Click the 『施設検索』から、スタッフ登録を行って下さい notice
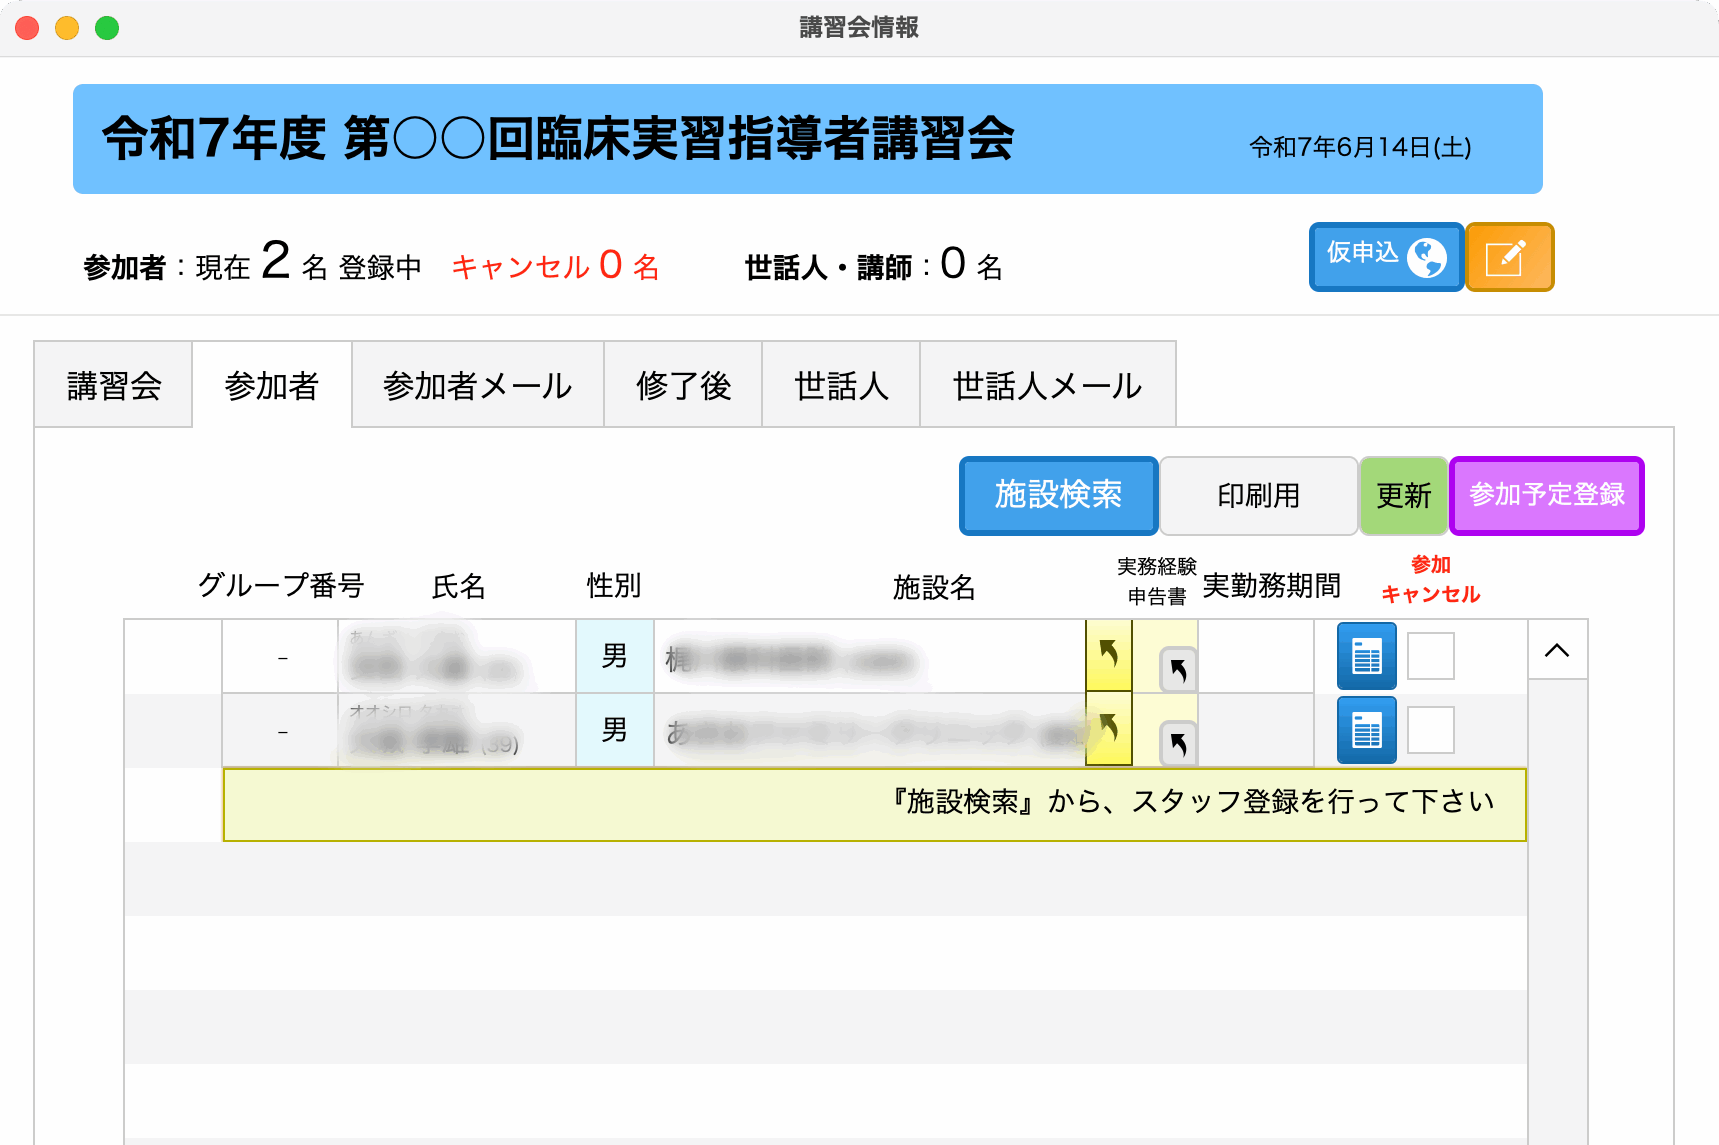Viewport: 1719px width, 1145px height. pyautogui.click(x=874, y=804)
